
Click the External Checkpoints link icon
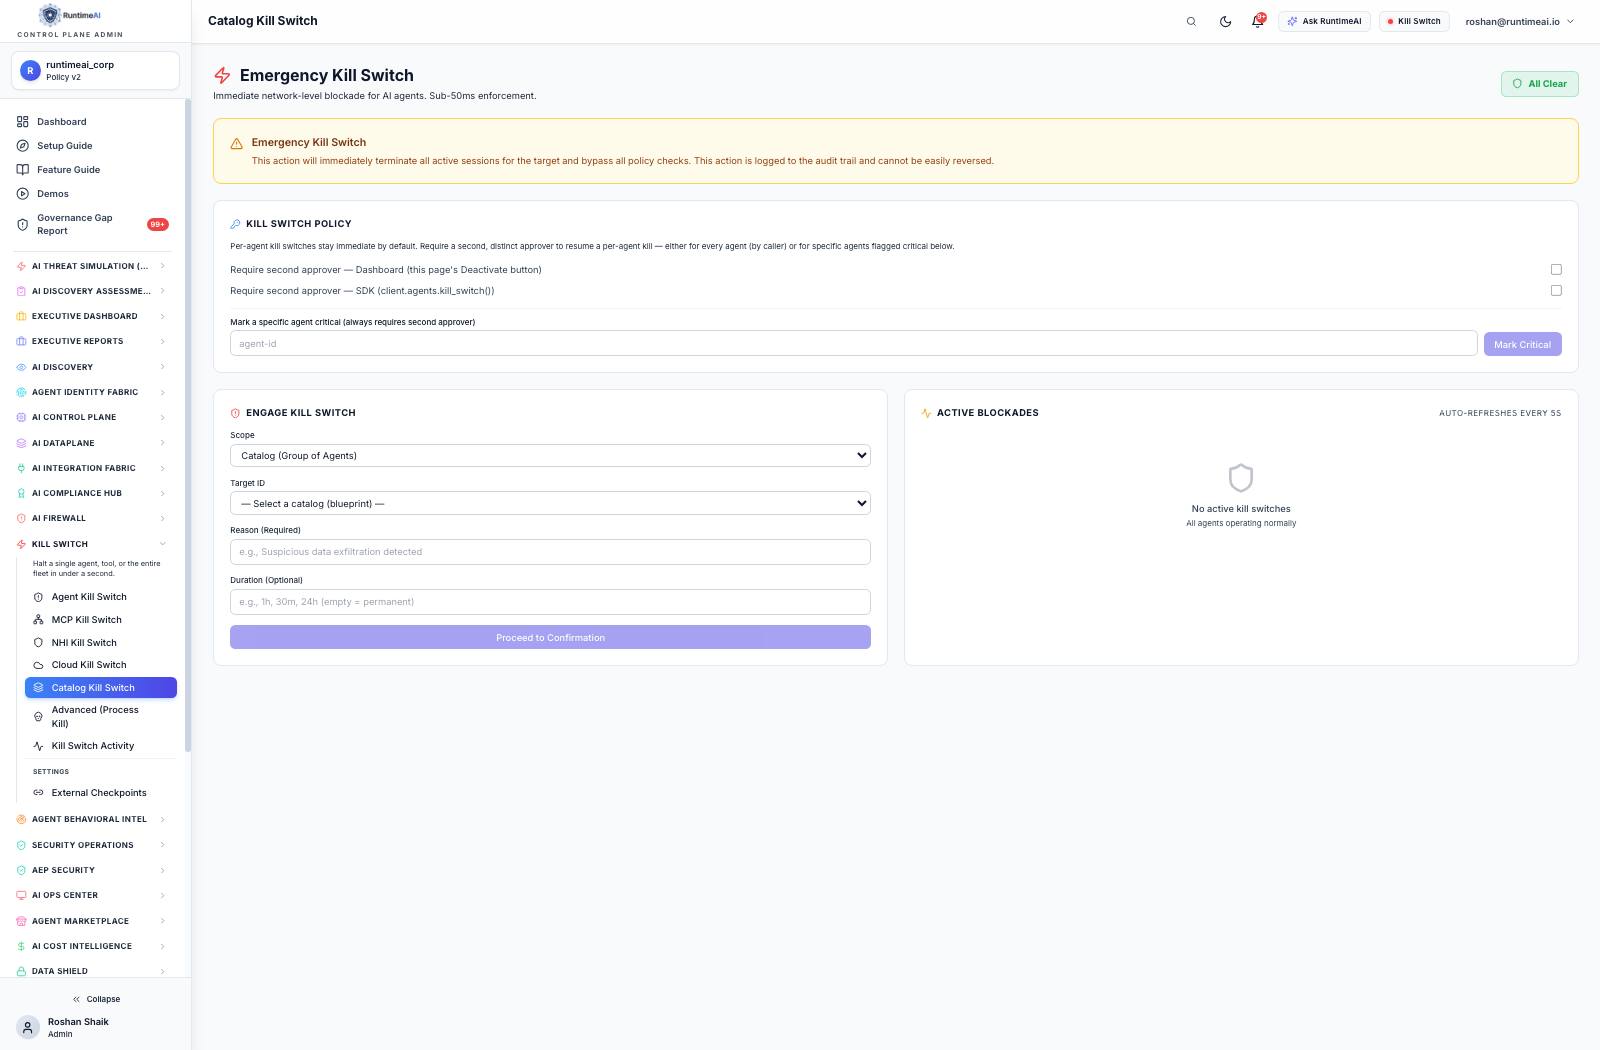38,793
